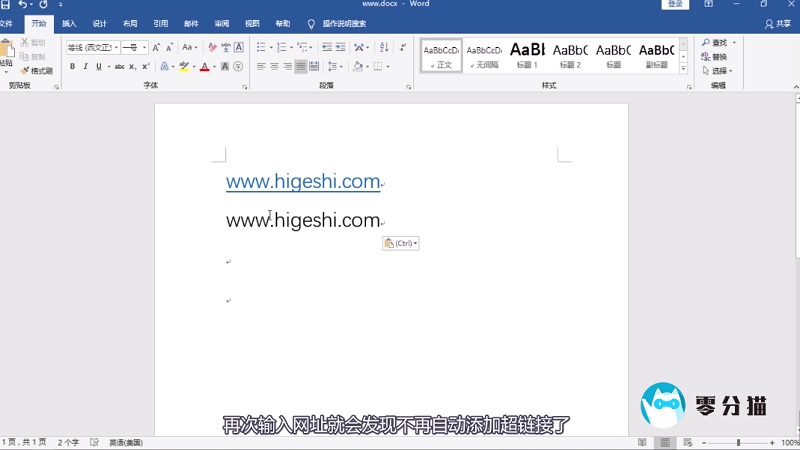The width and height of the screenshot is (800, 450).
Task: Open the 布局 (Layout) ribbon tab
Action: tap(130, 23)
